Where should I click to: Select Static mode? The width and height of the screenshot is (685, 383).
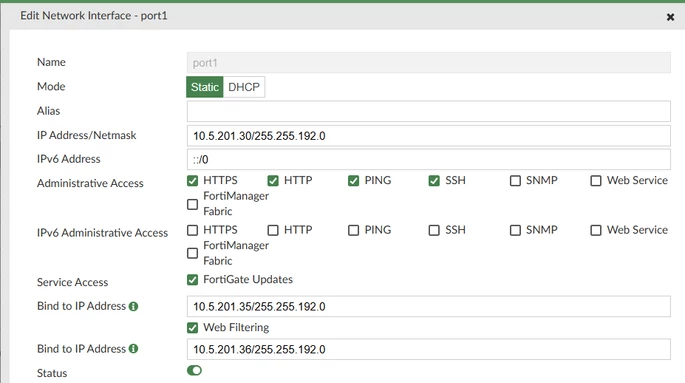[204, 87]
